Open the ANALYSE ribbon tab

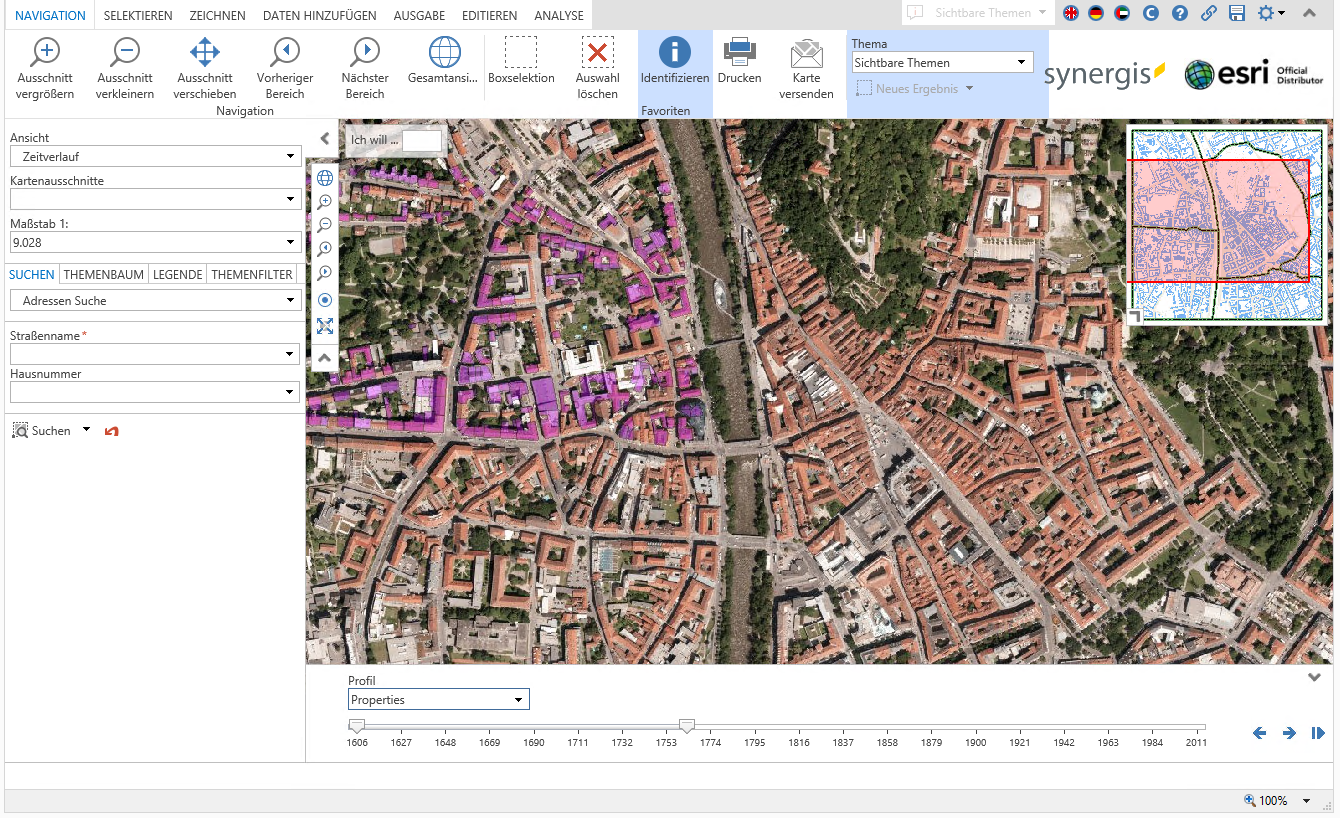(x=559, y=16)
